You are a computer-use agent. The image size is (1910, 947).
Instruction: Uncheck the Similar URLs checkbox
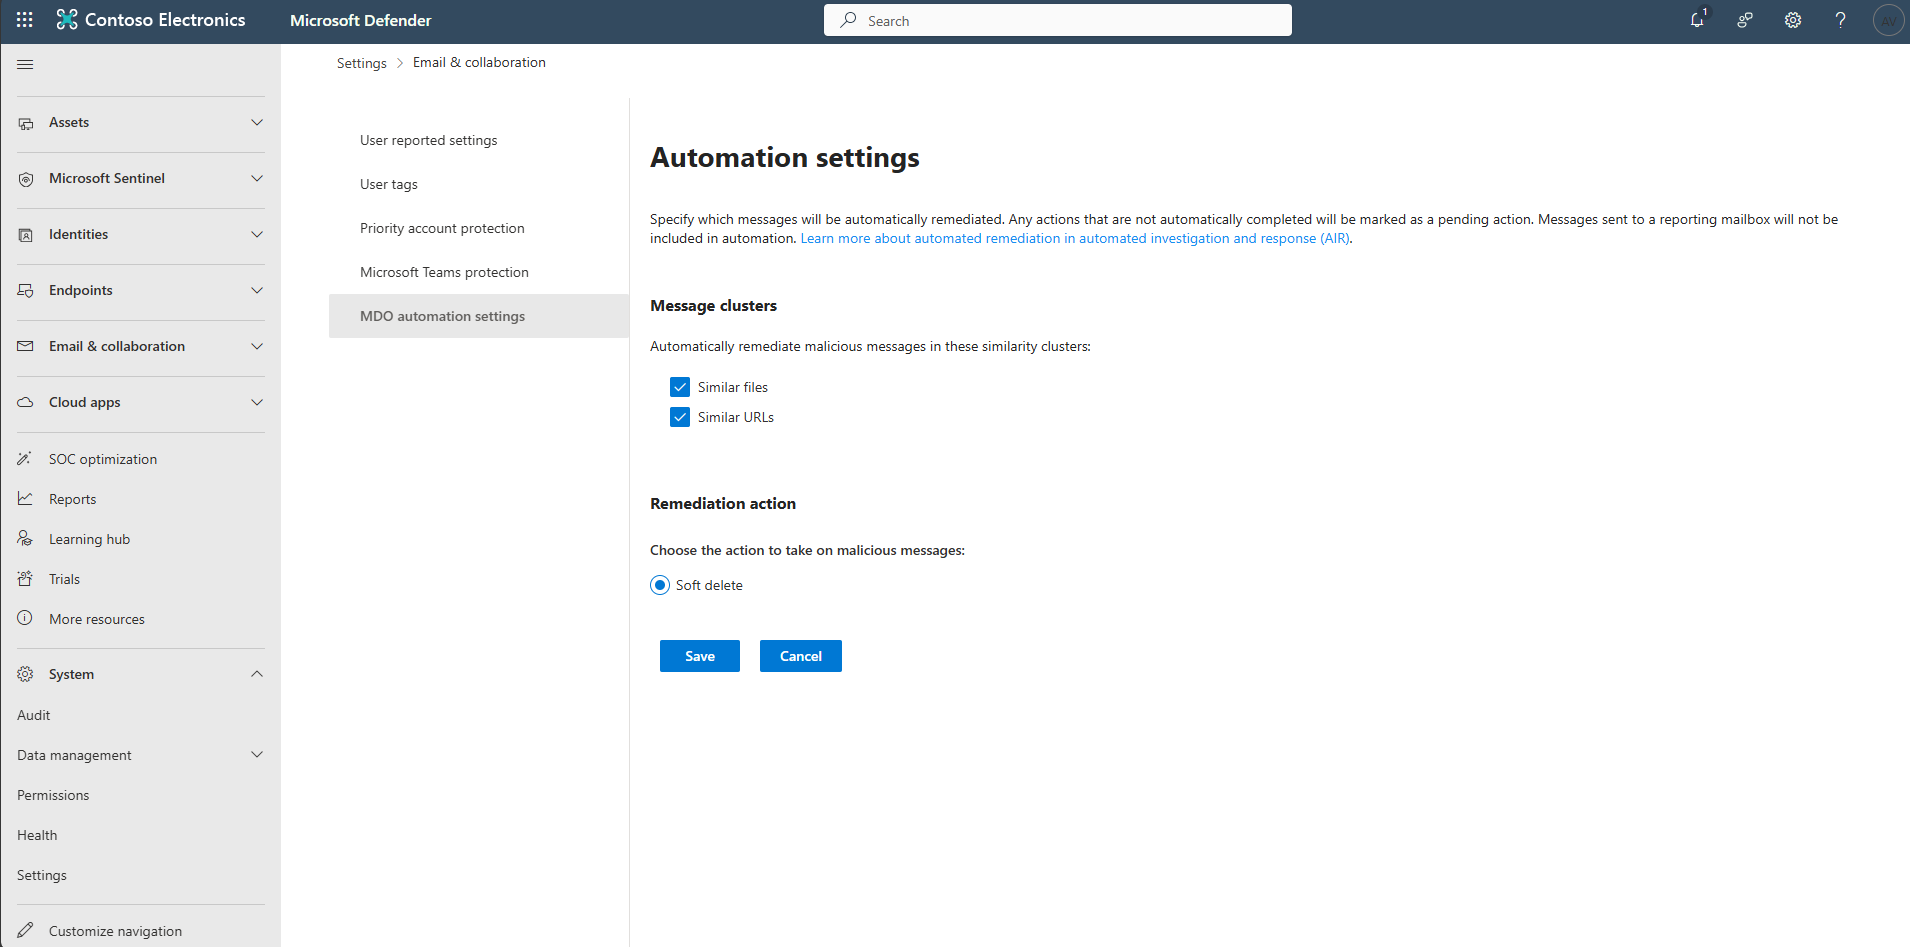pos(680,417)
